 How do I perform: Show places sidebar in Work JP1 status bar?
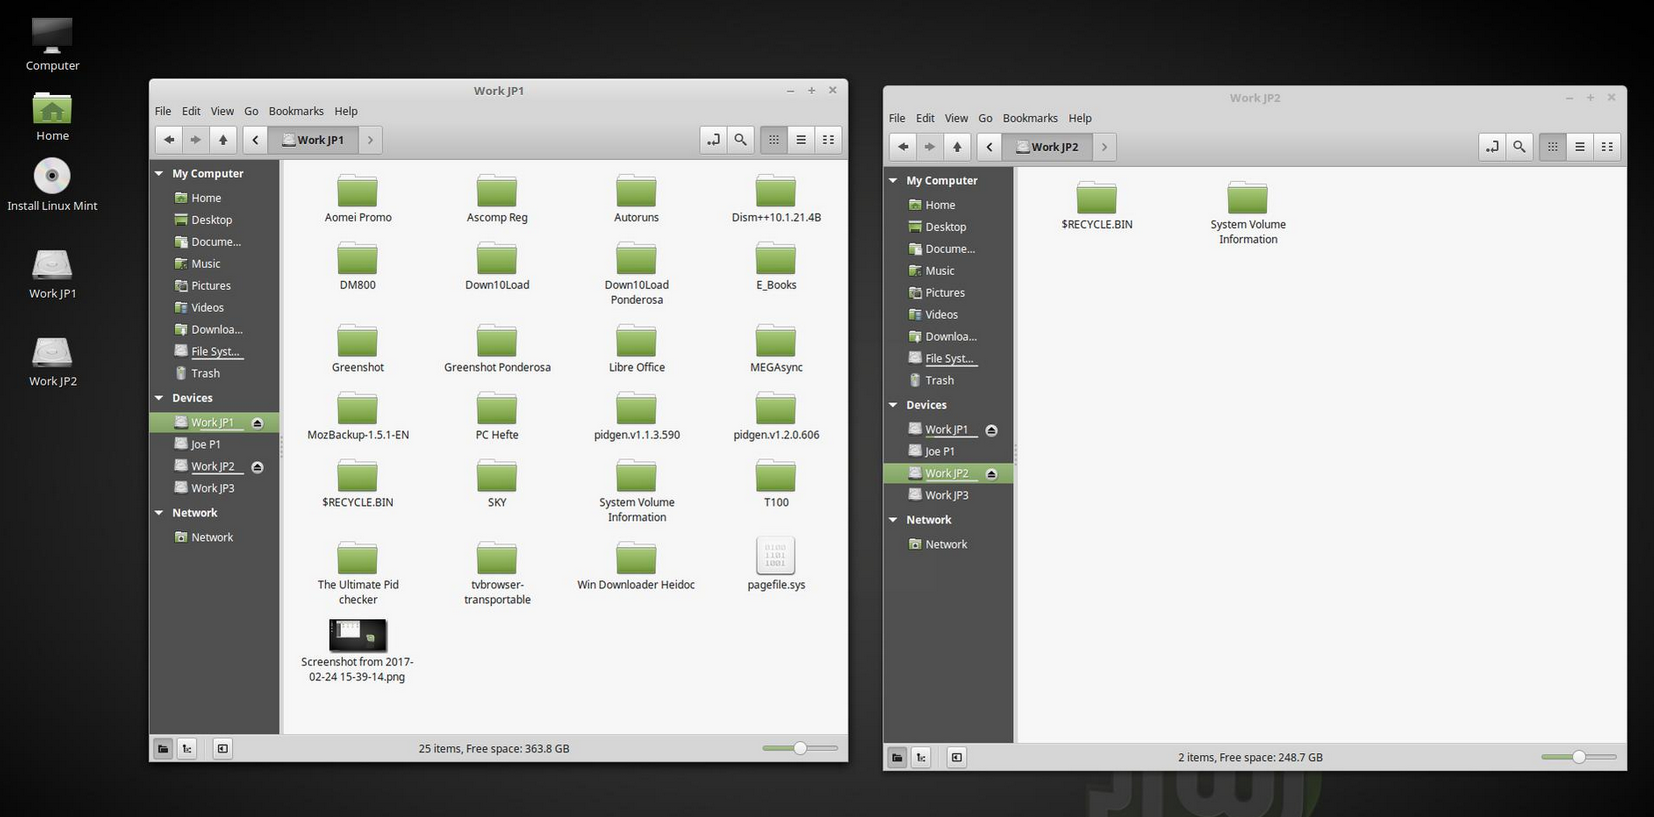[x=163, y=748]
